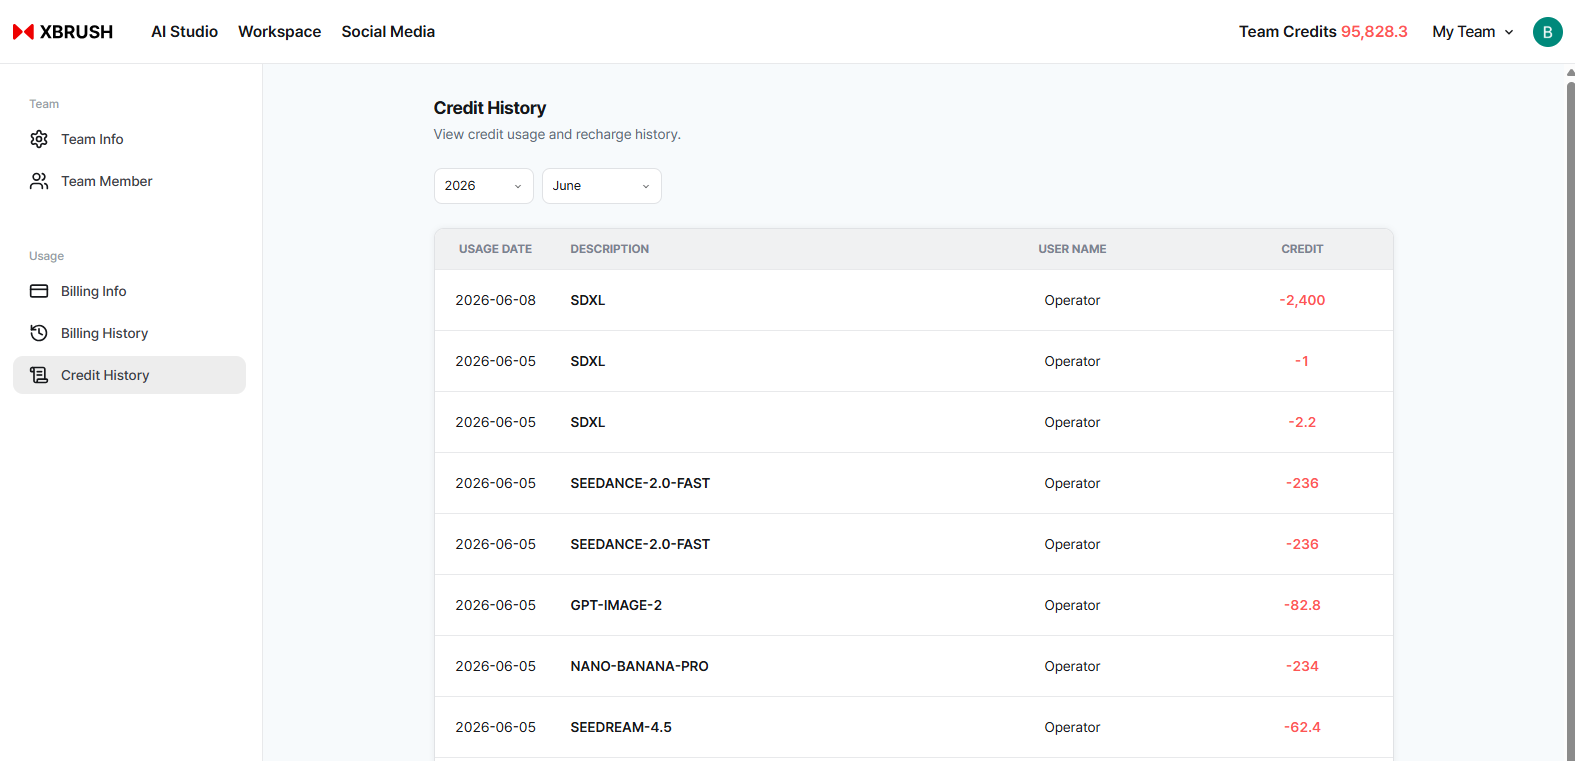The height and width of the screenshot is (761, 1575).
Task: Click Operator in the GPT-IMAGE-2 row
Action: 1072,605
